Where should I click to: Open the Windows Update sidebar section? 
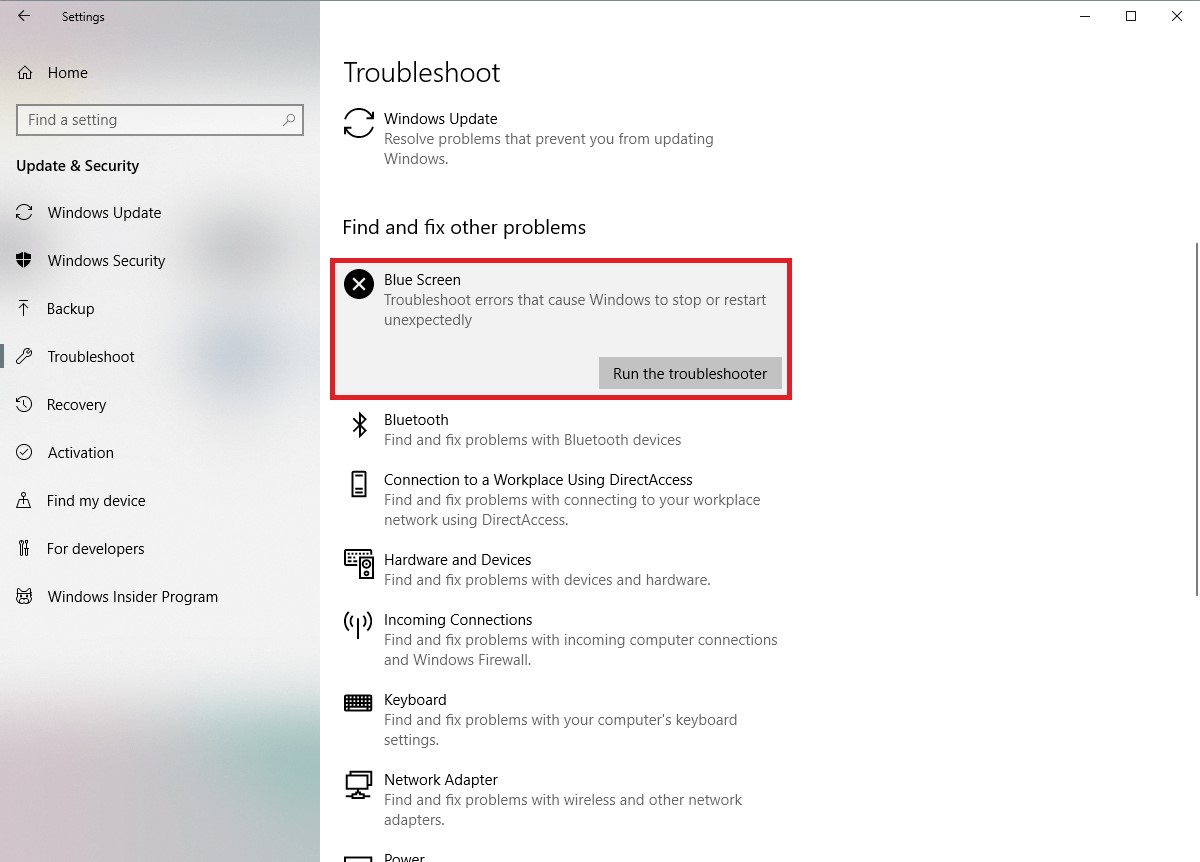click(x=104, y=213)
